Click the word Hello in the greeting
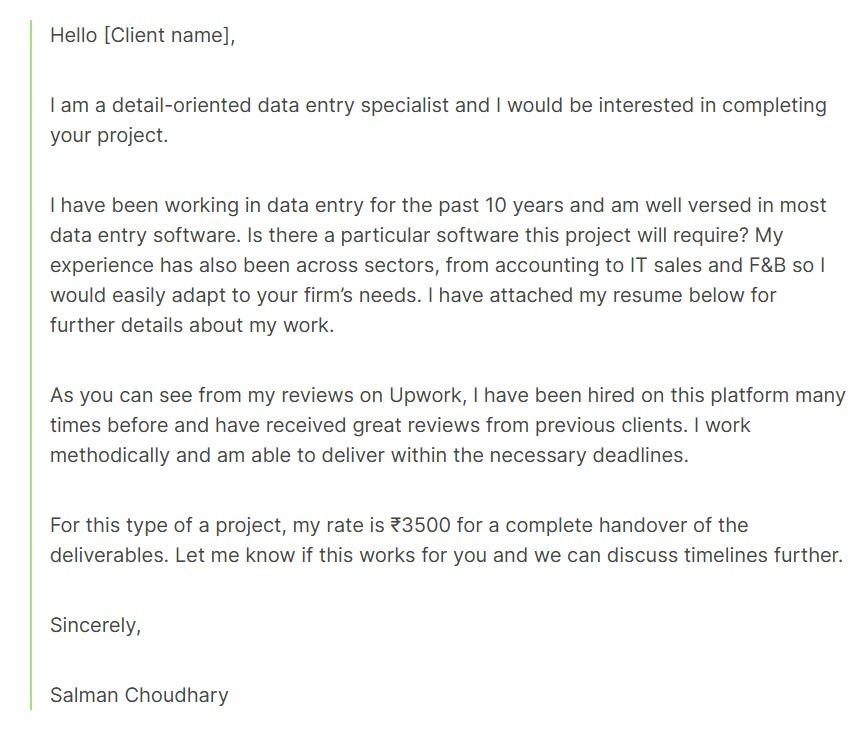Image resolution: width=866 pixels, height=740 pixels. [74, 36]
